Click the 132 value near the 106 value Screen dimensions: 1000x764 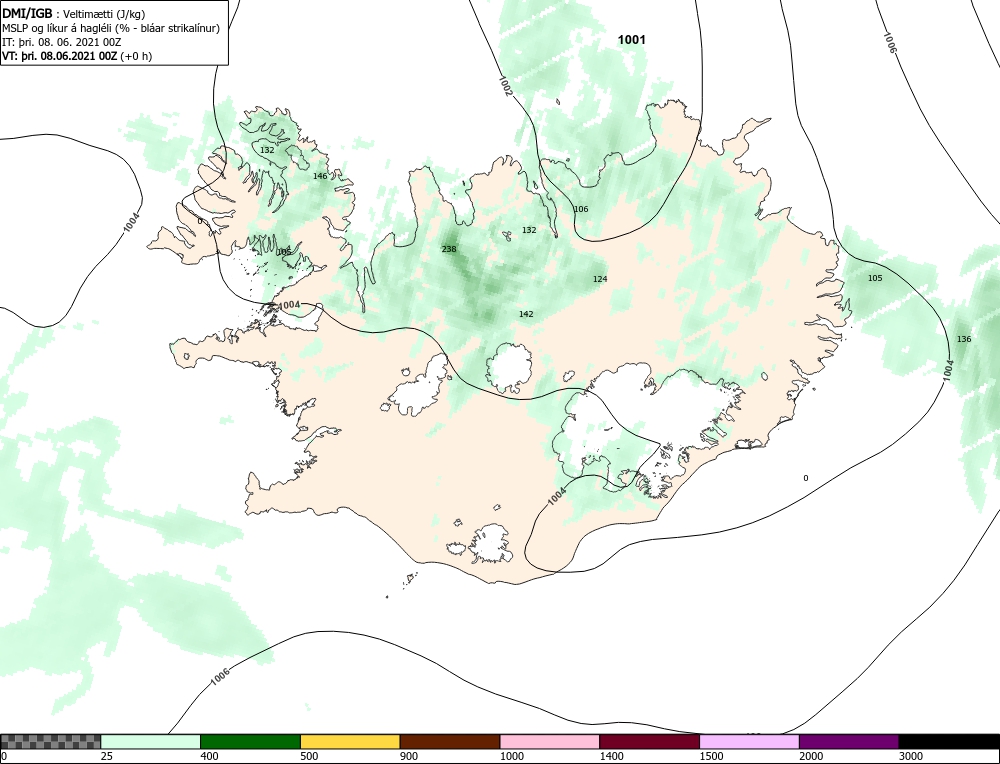pos(529,230)
